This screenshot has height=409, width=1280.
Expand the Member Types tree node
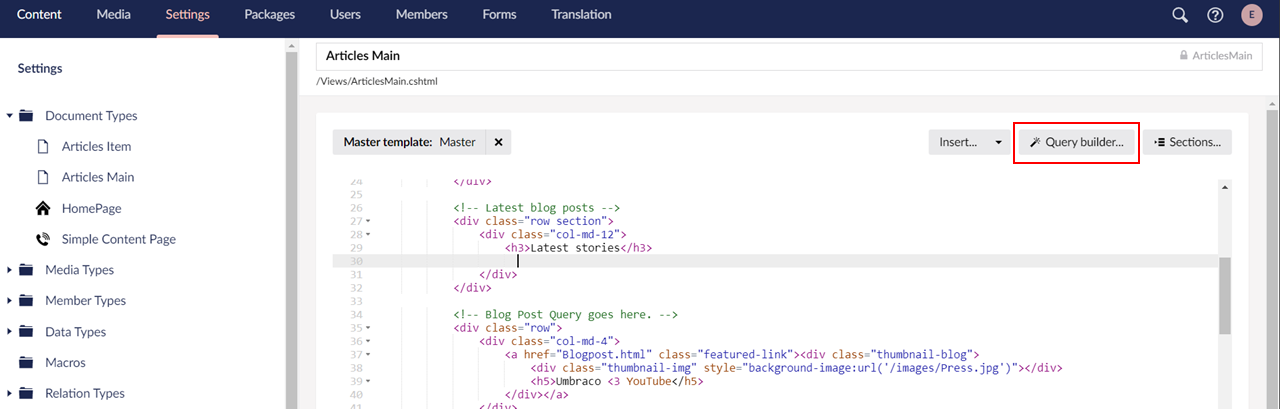[x=9, y=301]
